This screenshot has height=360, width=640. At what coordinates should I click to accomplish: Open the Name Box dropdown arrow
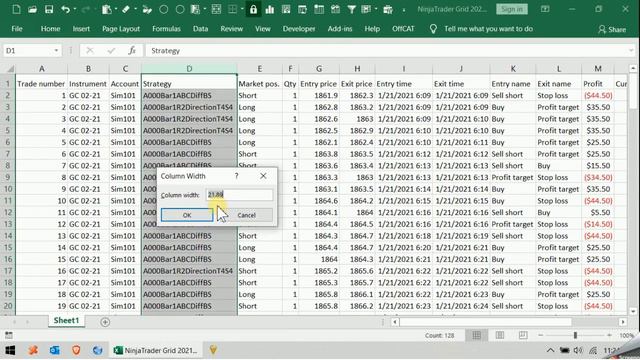[x=56, y=51]
